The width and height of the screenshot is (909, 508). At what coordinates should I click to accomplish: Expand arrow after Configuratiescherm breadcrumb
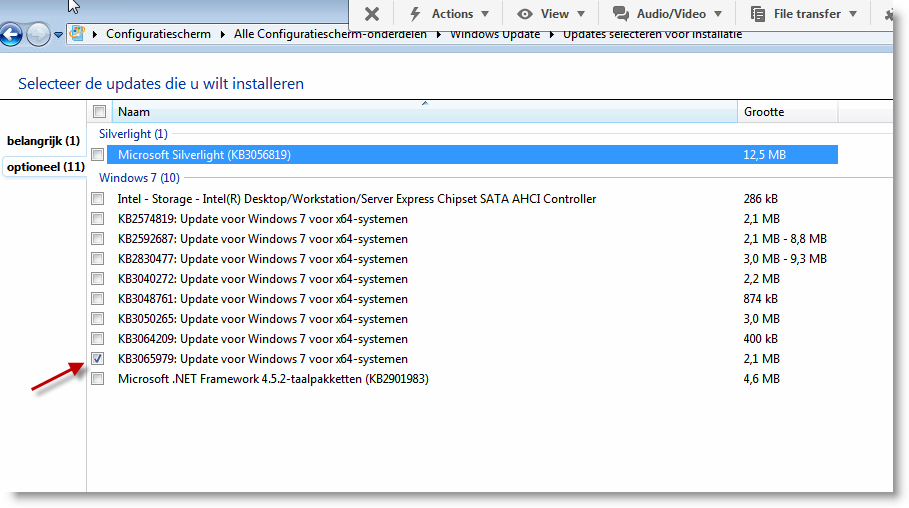pos(223,34)
